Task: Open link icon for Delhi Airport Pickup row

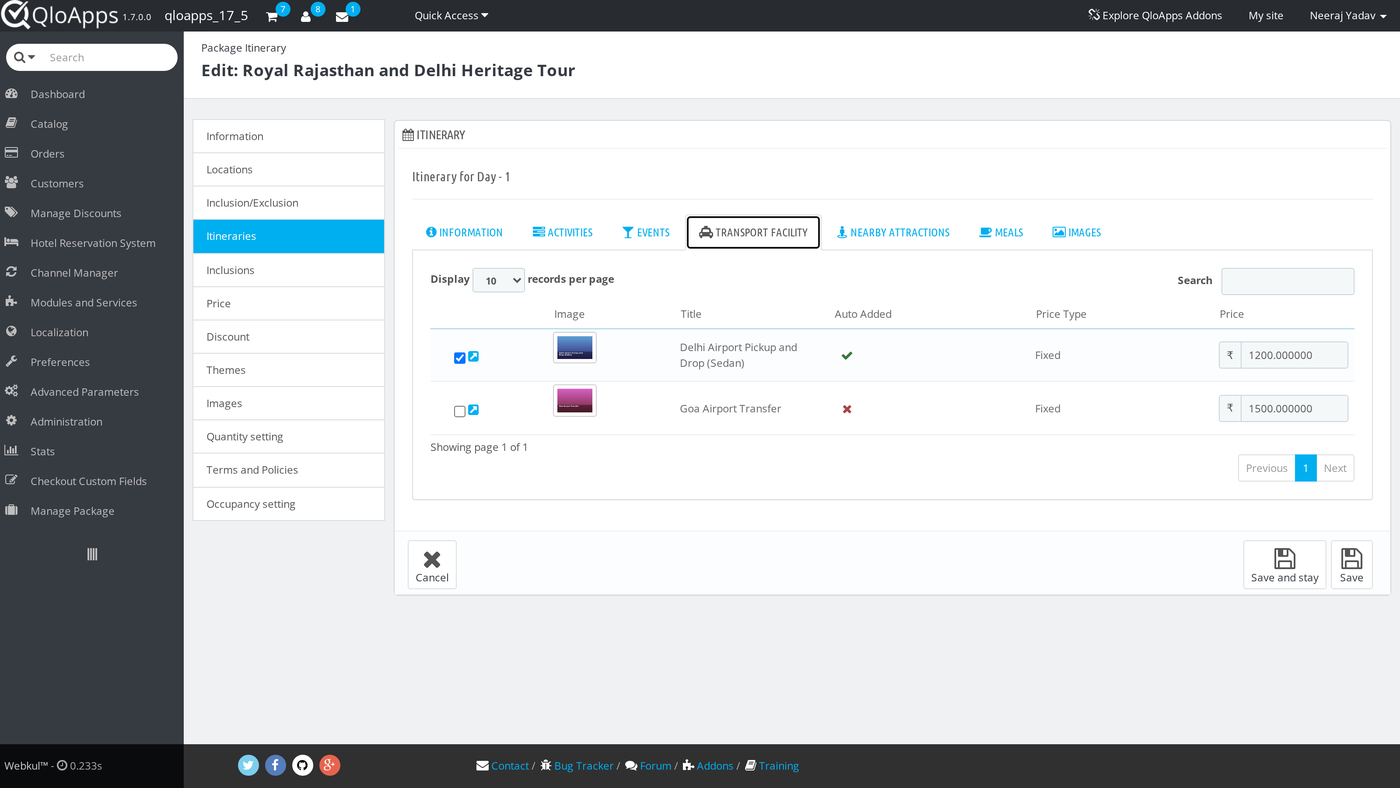Action: point(474,356)
